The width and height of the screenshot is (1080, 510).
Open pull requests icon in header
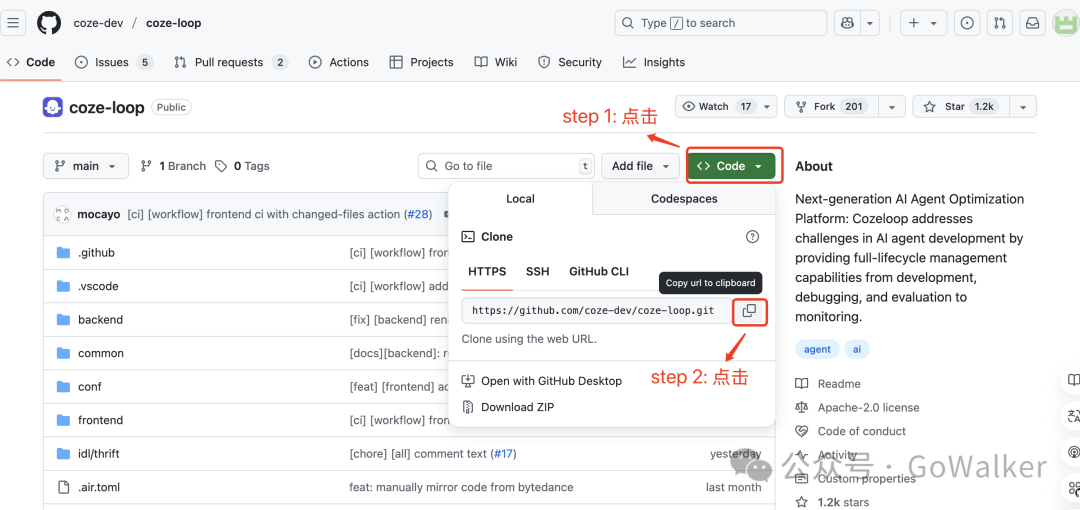(x=999, y=23)
